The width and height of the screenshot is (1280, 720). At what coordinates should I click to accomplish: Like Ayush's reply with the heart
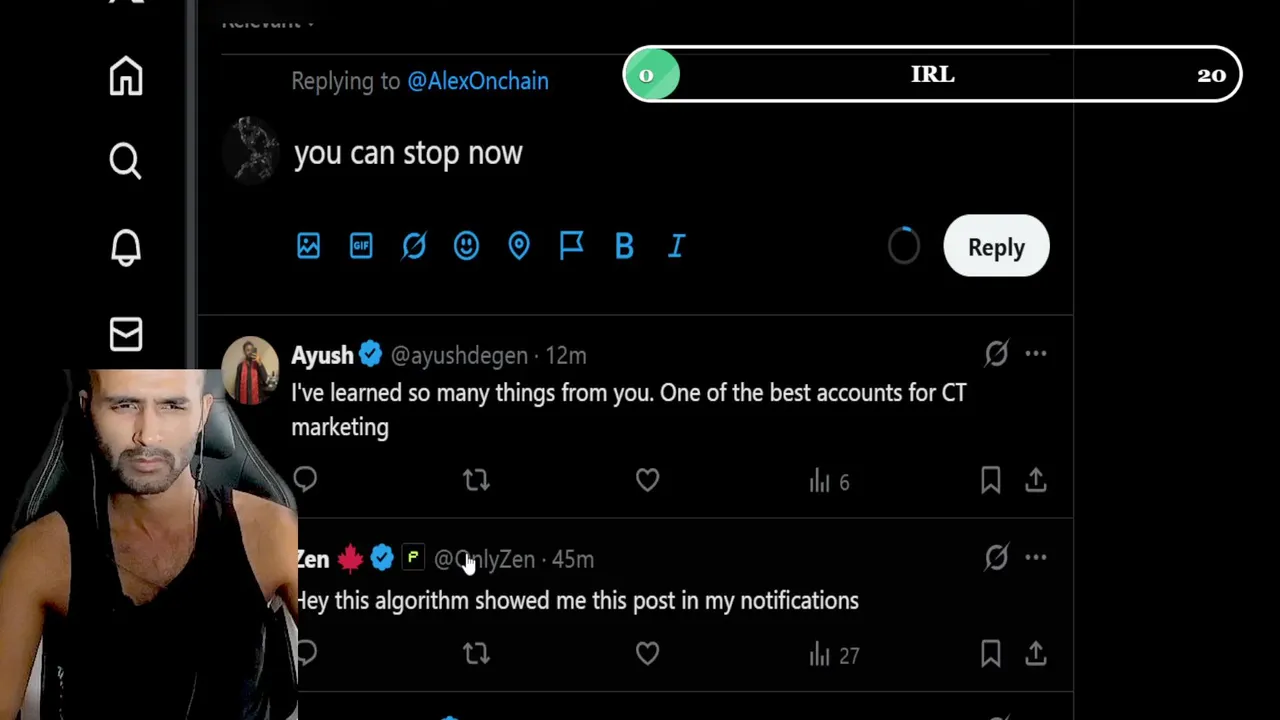click(x=647, y=481)
